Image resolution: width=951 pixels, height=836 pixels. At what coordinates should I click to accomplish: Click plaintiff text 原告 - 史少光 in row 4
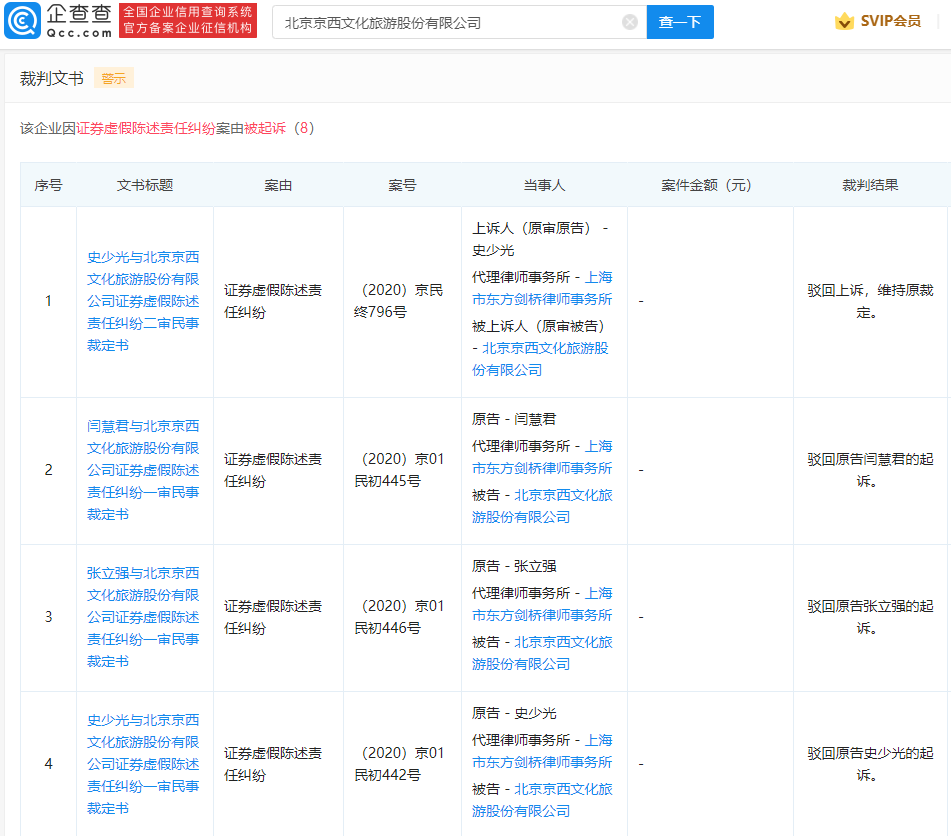click(x=514, y=713)
